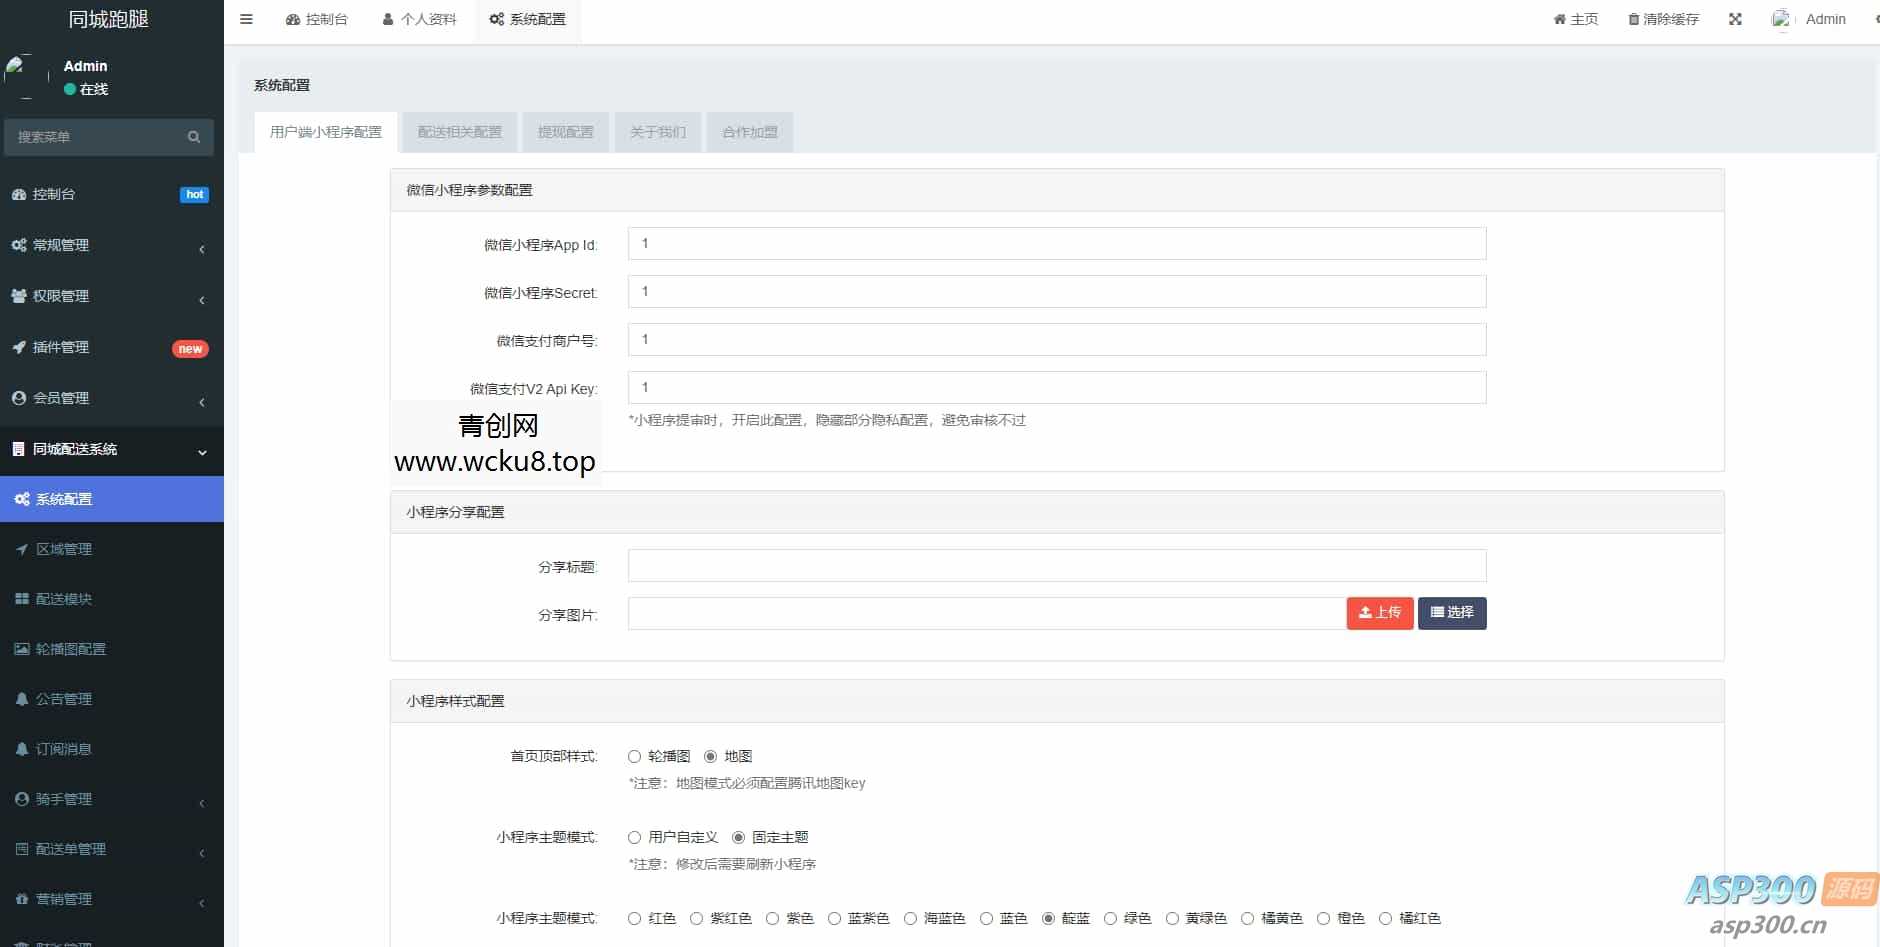Open 配送模块 in the sidebar
Image resolution: width=1880 pixels, height=947 pixels.
62,598
